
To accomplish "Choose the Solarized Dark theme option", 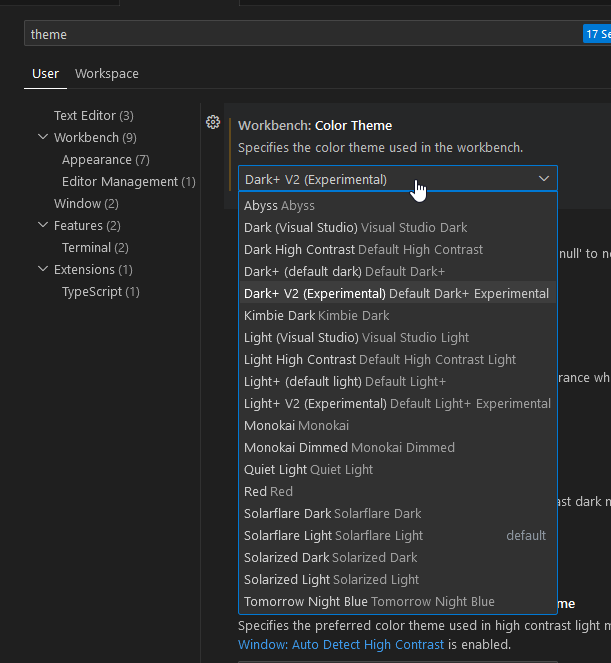I will pos(398,557).
